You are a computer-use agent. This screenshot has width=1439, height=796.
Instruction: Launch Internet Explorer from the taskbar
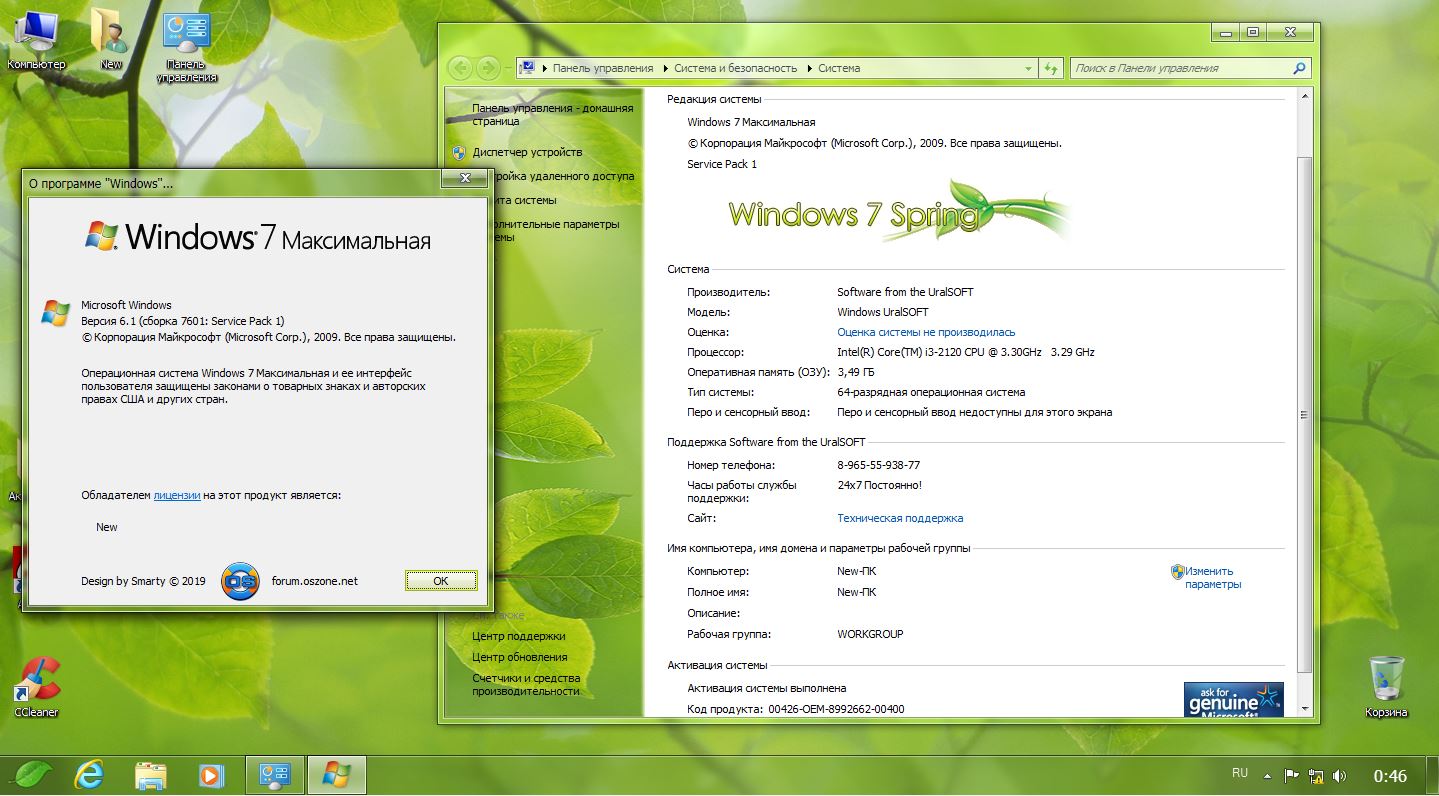coord(90,775)
